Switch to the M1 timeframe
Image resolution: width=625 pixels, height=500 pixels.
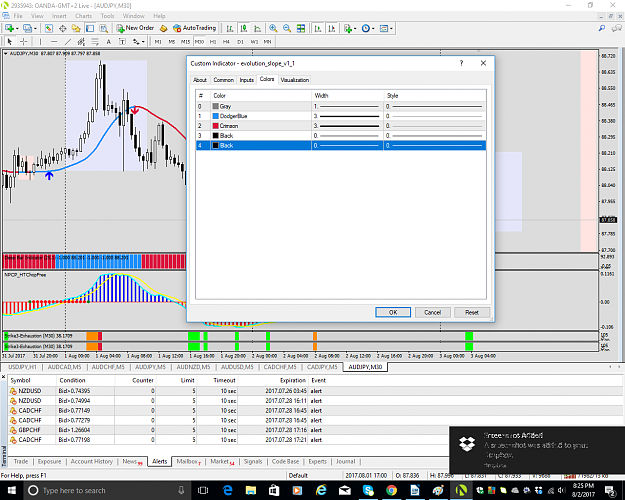click(x=158, y=41)
